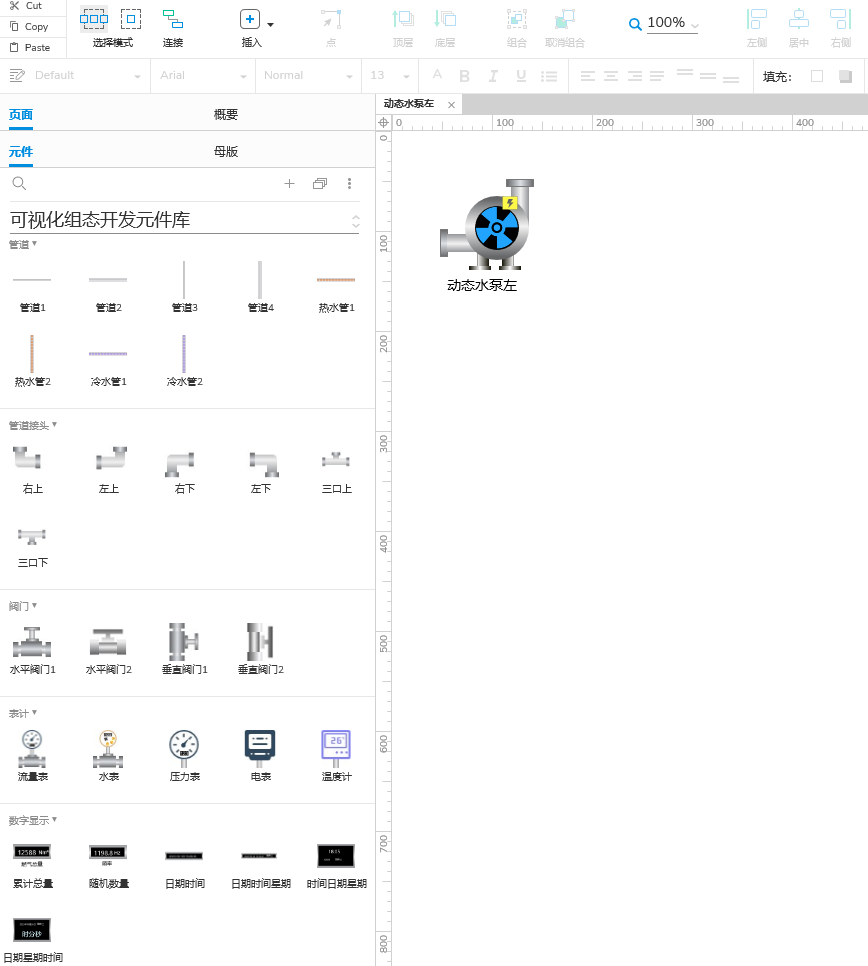Toggle the contained selection mode icon
Image resolution: width=868 pixels, height=966 pixels.
tap(131, 18)
